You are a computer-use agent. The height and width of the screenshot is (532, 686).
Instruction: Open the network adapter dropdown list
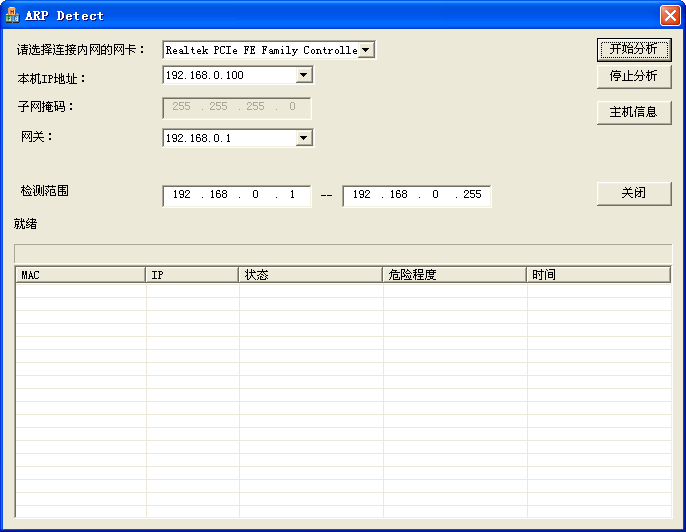coord(366,50)
